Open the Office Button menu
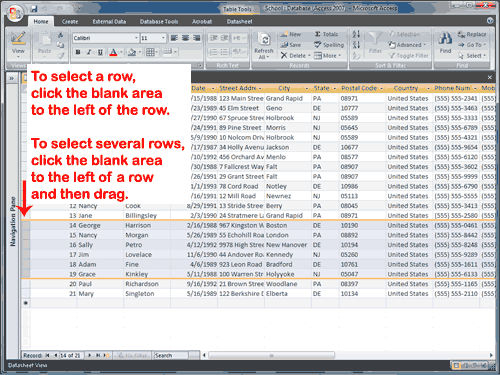Image resolution: width=500 pixels, height=375 pixels. pyautogui.click(x=15, y=13)
